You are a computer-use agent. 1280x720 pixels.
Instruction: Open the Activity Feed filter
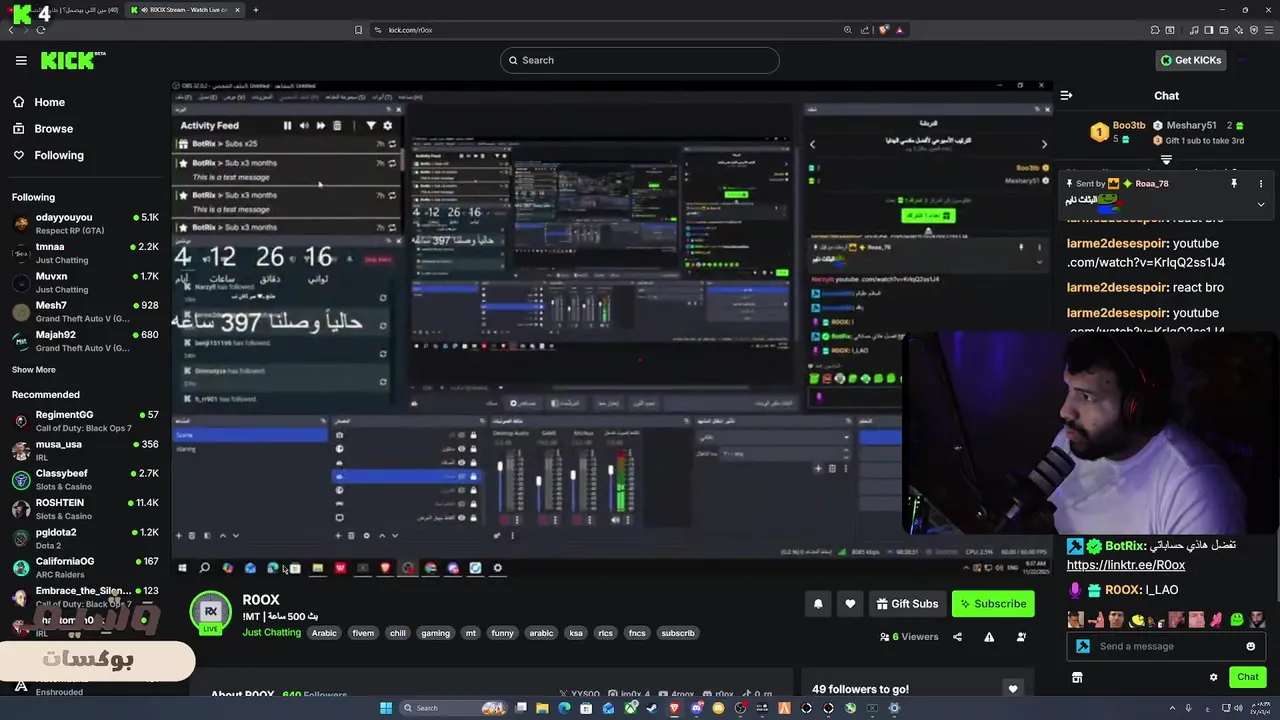371,126
